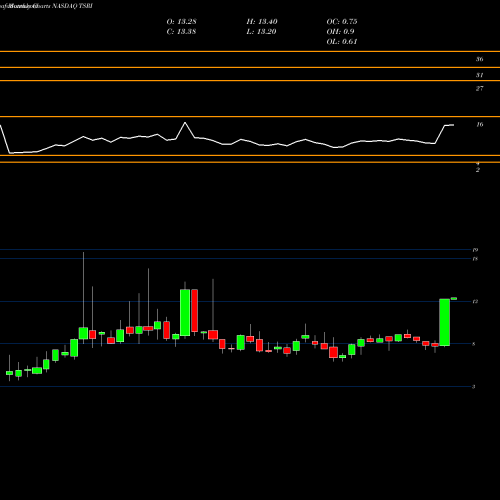Click the 36 label on the upper axis
Image resolution: width=500 pixels, height=500 pixels.
(x=479, y=59)
